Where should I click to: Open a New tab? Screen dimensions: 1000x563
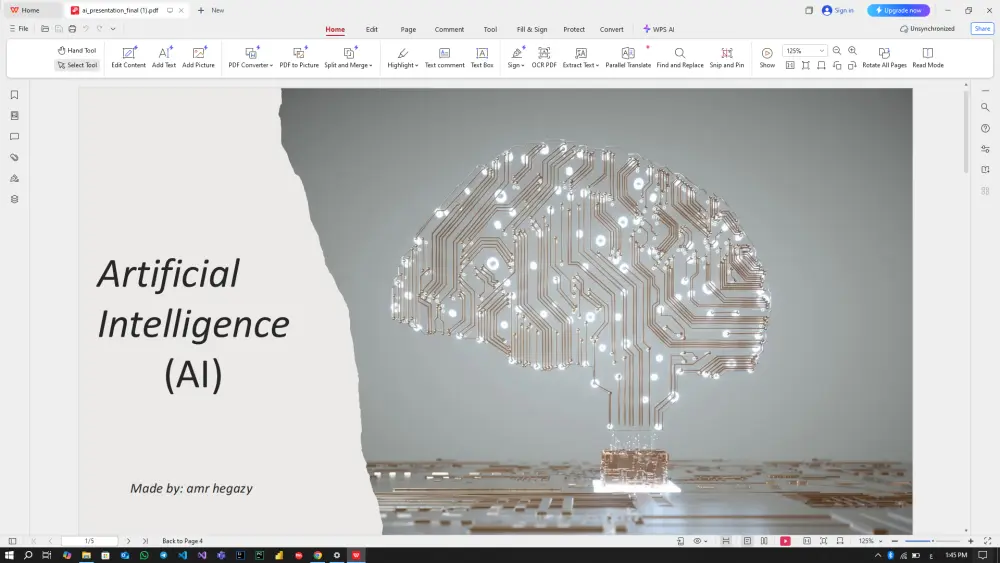(210, 10)
